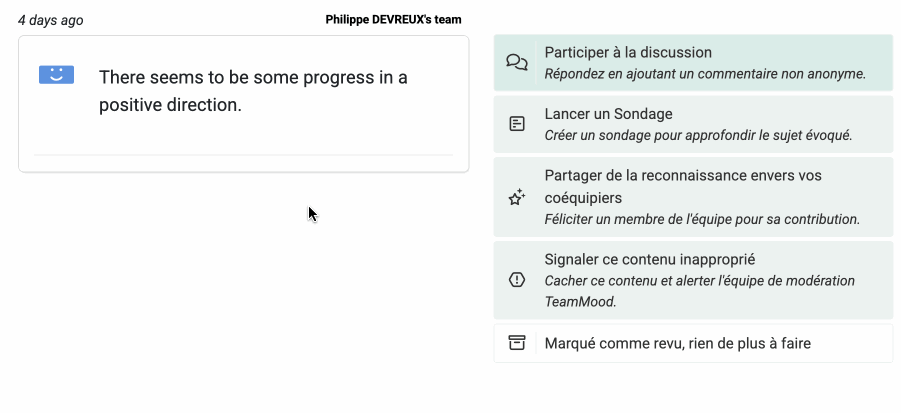Click "Féliciter un membre de l'équipe" description
The height and width of the screenshot is (413, 901).
coord(702,219)
